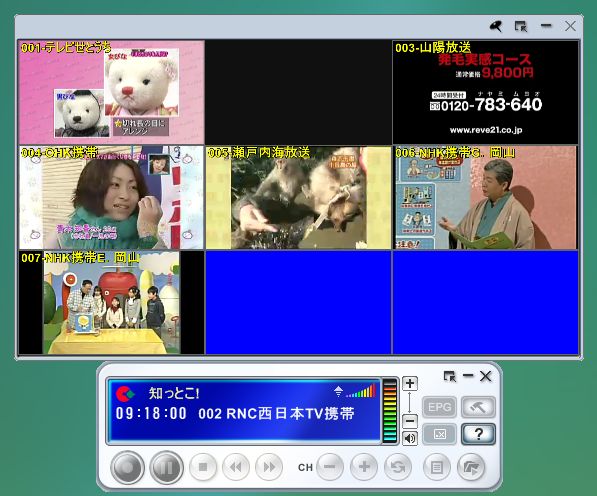Select channel 001 テレビせとうち thumbnail
This screenshot has height=496, width=597.
(111, 92)
